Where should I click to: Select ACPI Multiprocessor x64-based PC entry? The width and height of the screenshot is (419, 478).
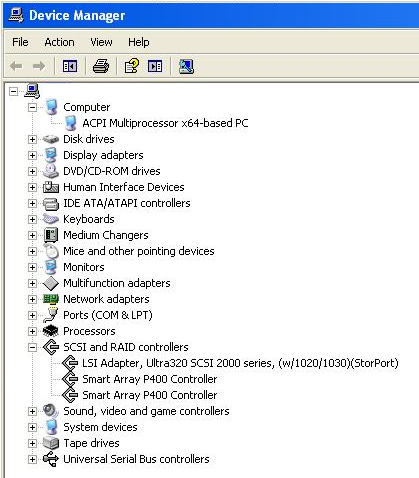coord(165,123)
